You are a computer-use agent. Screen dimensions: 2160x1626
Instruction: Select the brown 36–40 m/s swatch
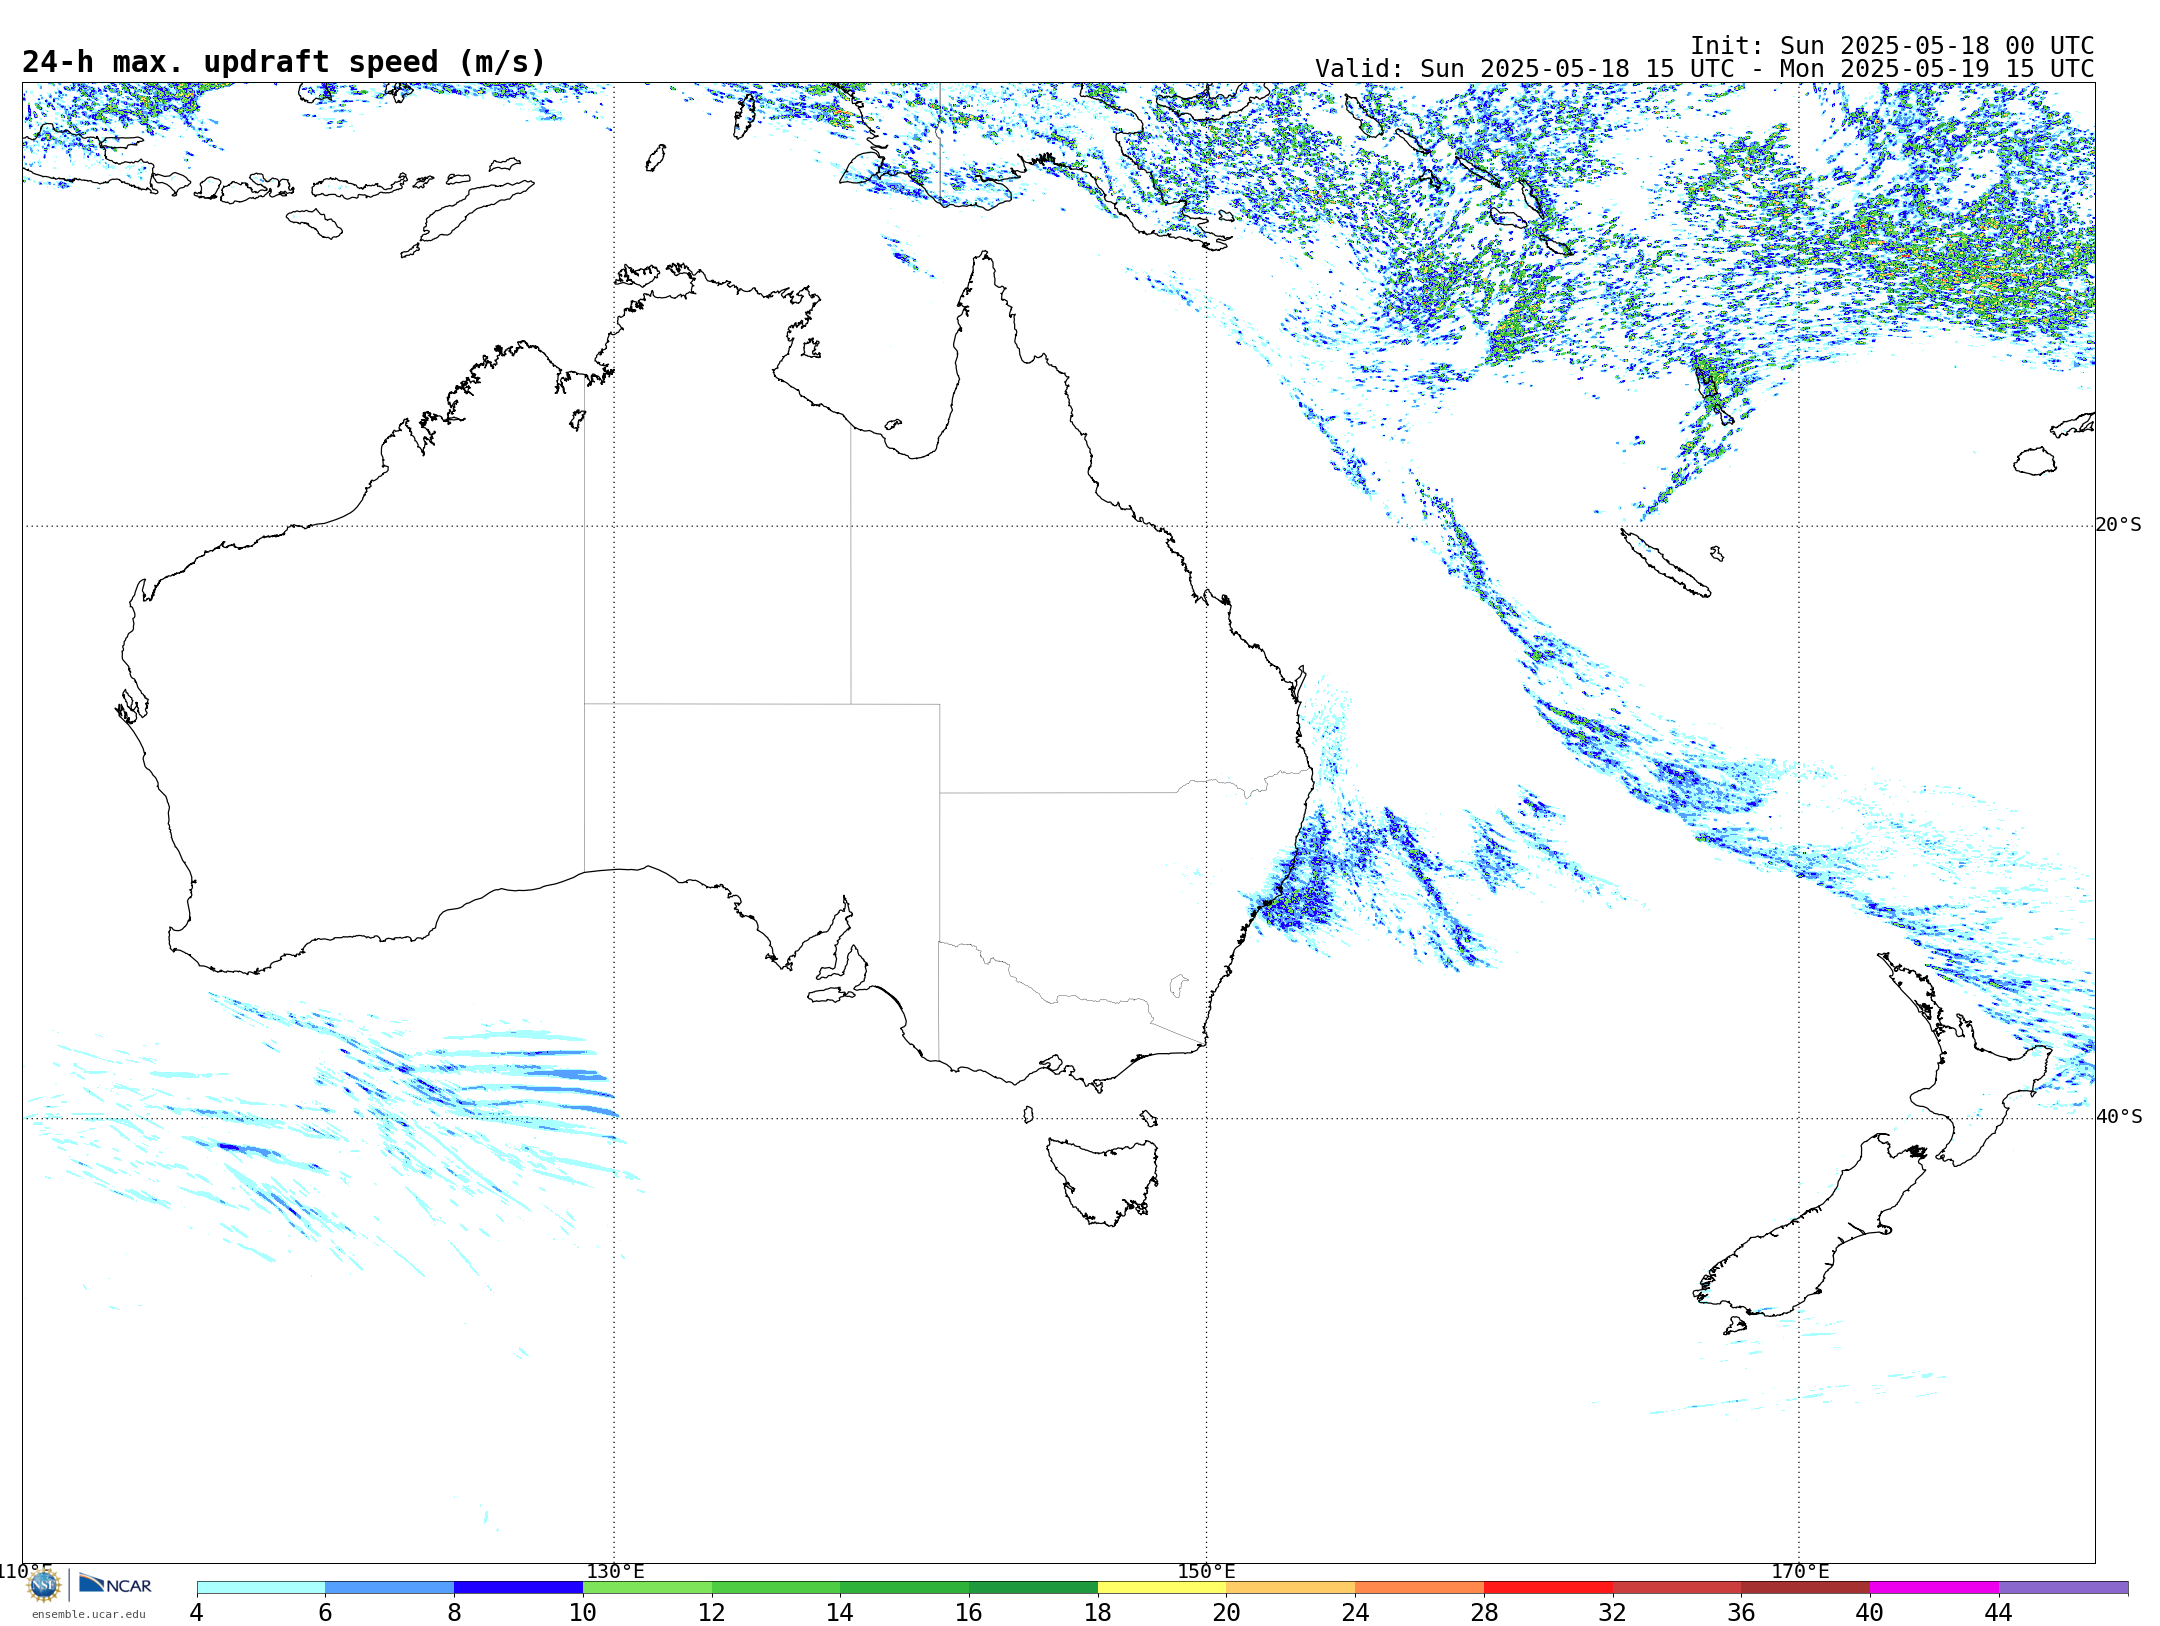(1806, 1588)
